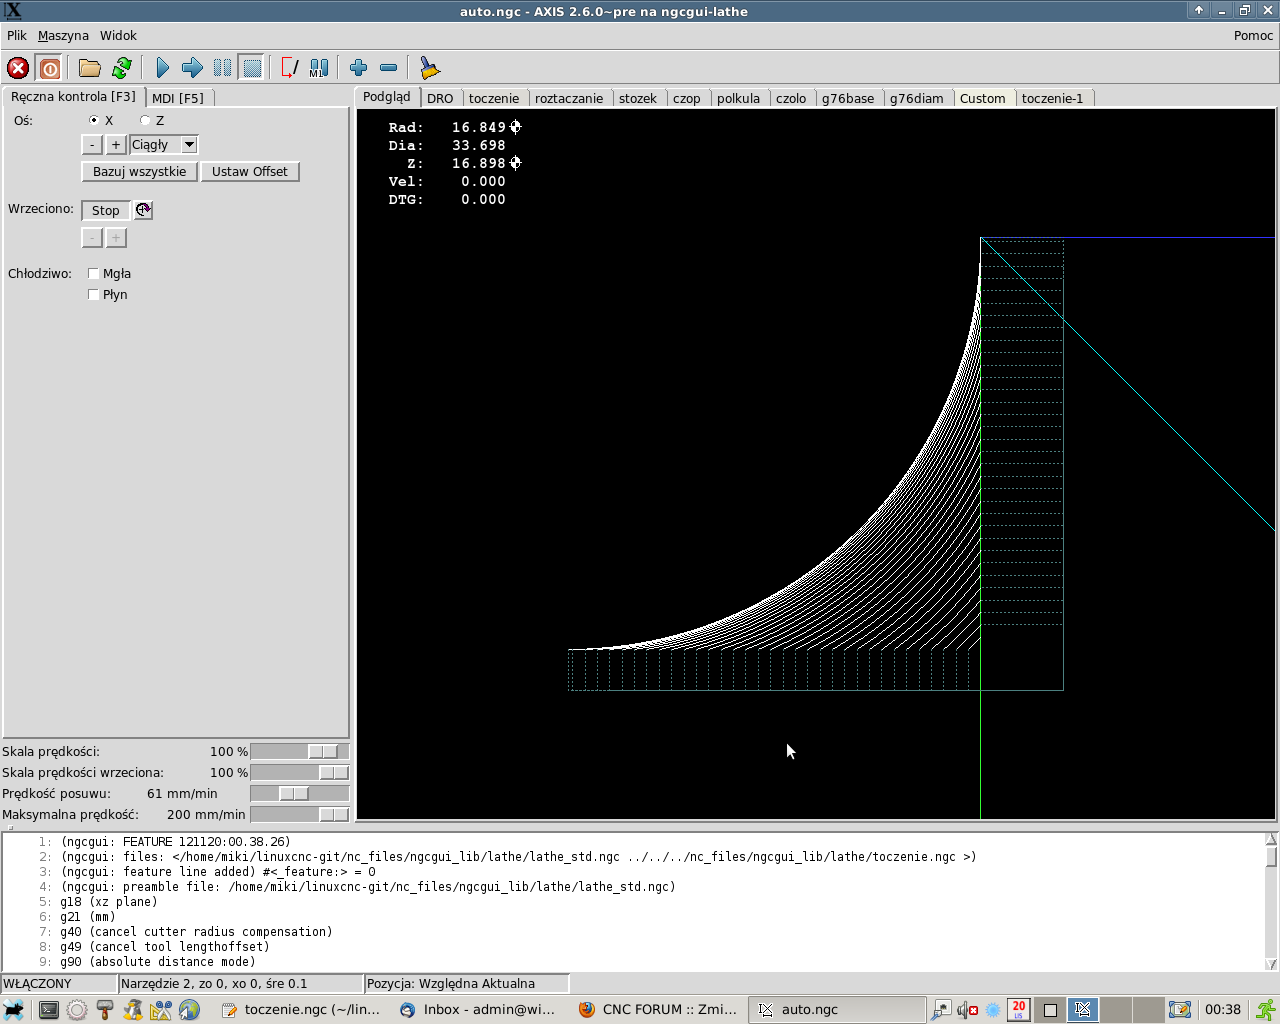Open the g76base tab
Image resolution: width=1280 pixels, height=1024 pixels.
[x=848, y=98]
